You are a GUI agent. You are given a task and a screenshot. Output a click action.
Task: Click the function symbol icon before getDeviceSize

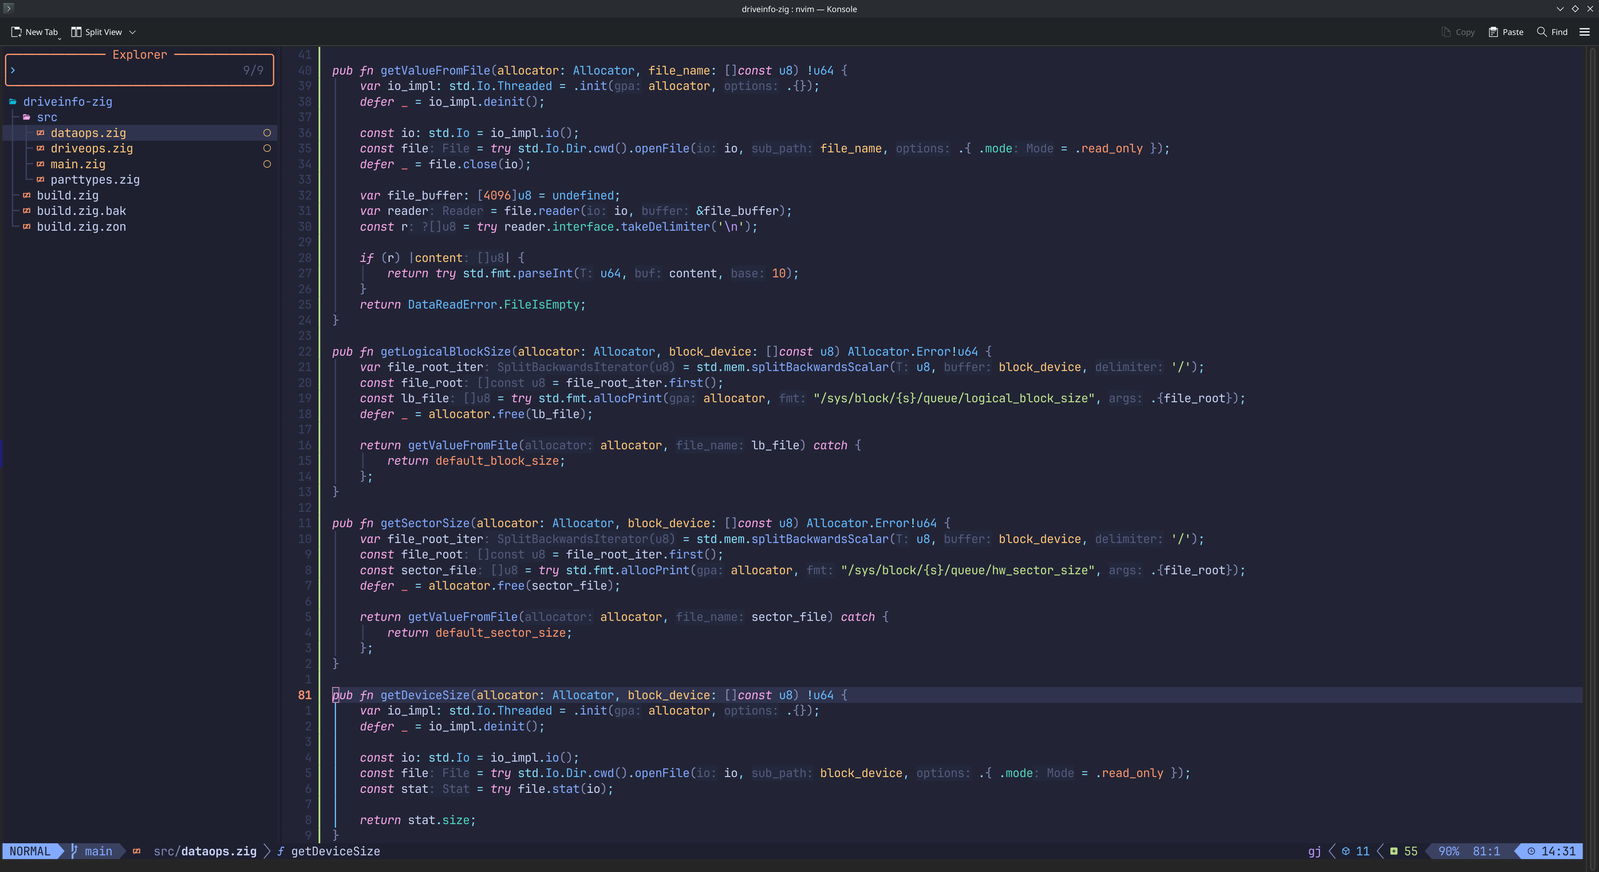point(281,852)
